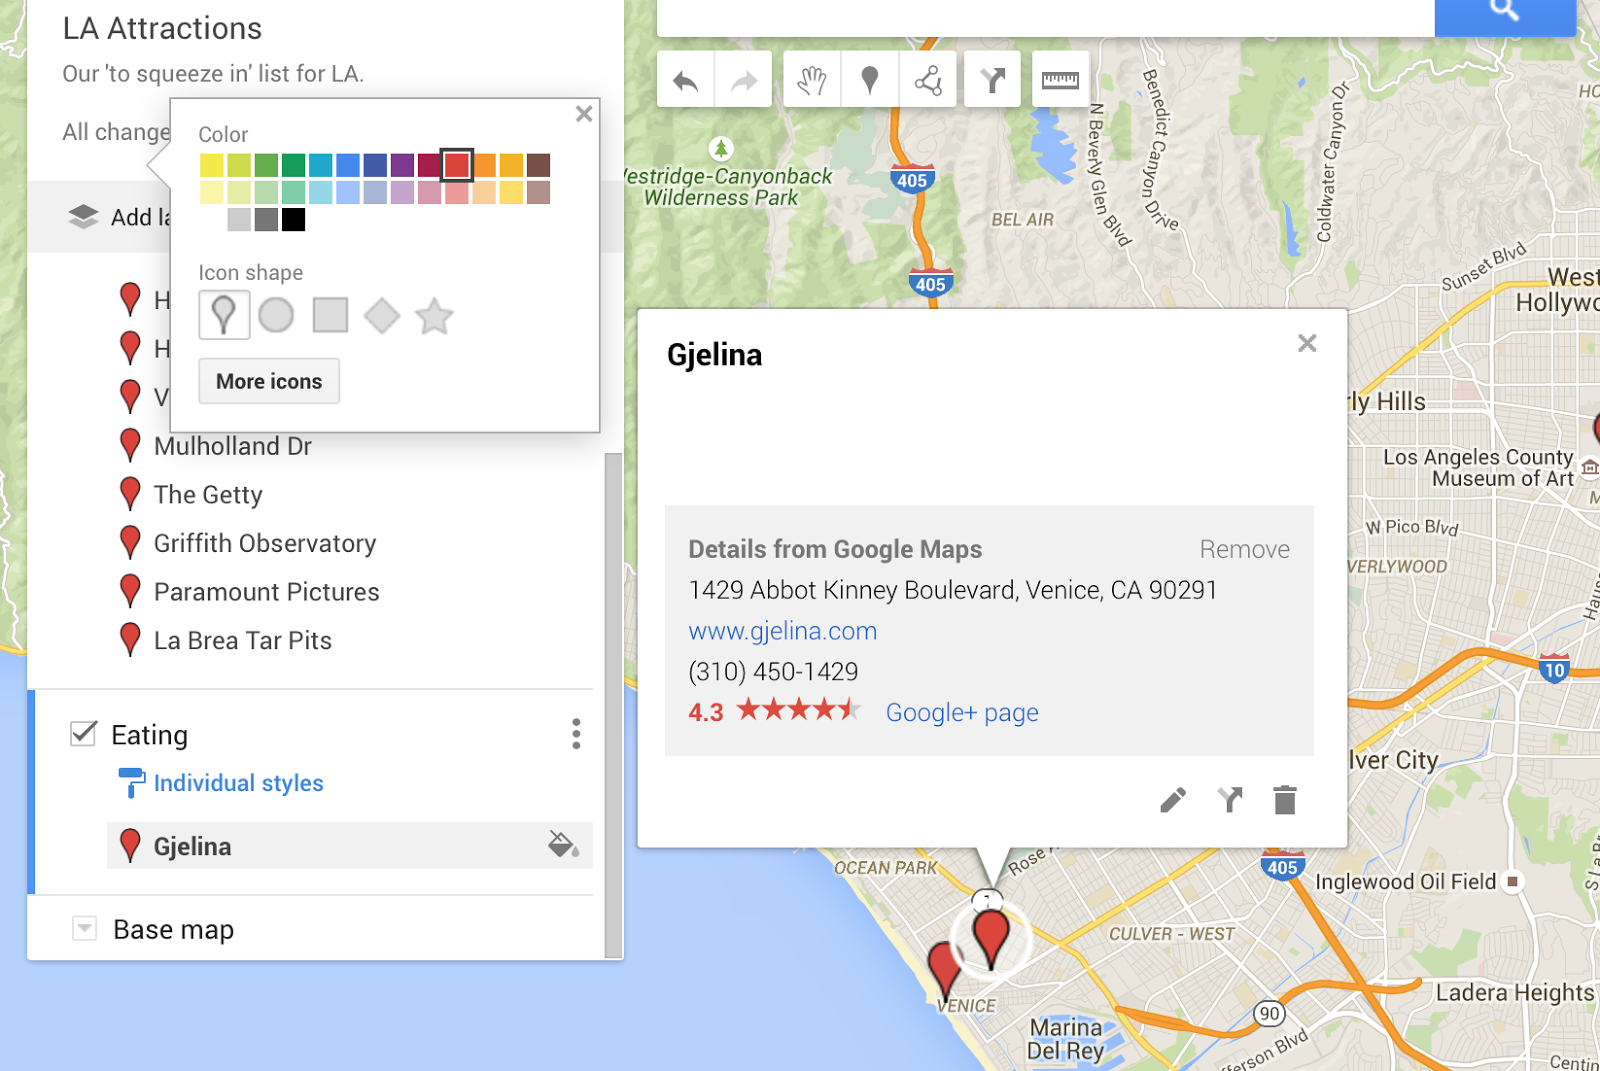Click the pencil edit icon for Gjelina
The width and height of the screenshot is (1600, 1071).
tap(1173, 800)
